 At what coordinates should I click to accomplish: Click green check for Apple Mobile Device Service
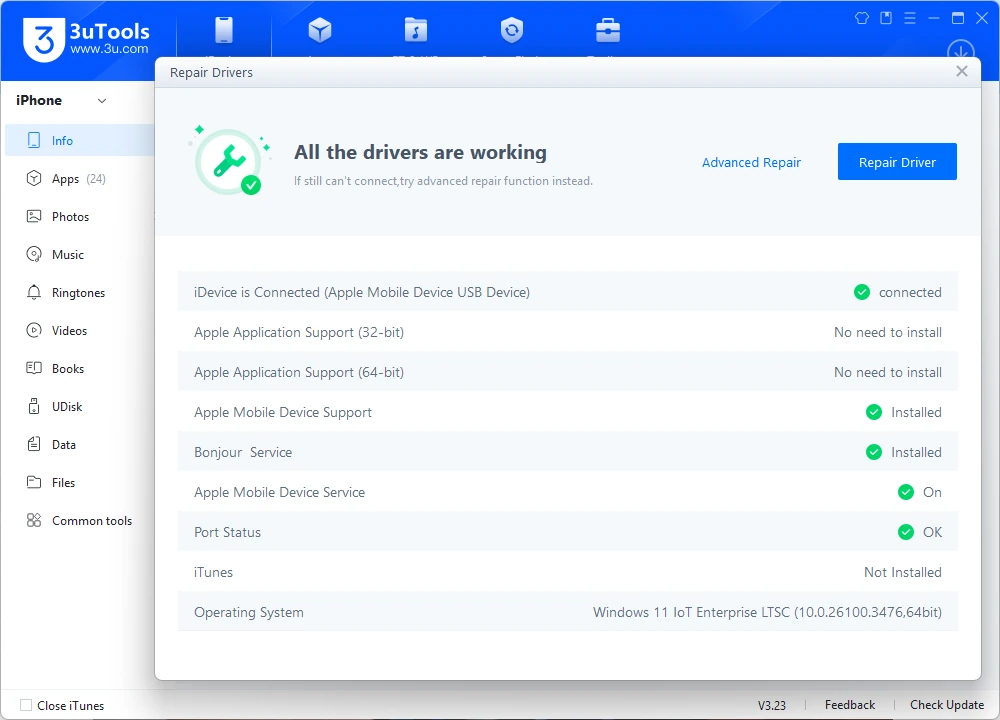906,492
